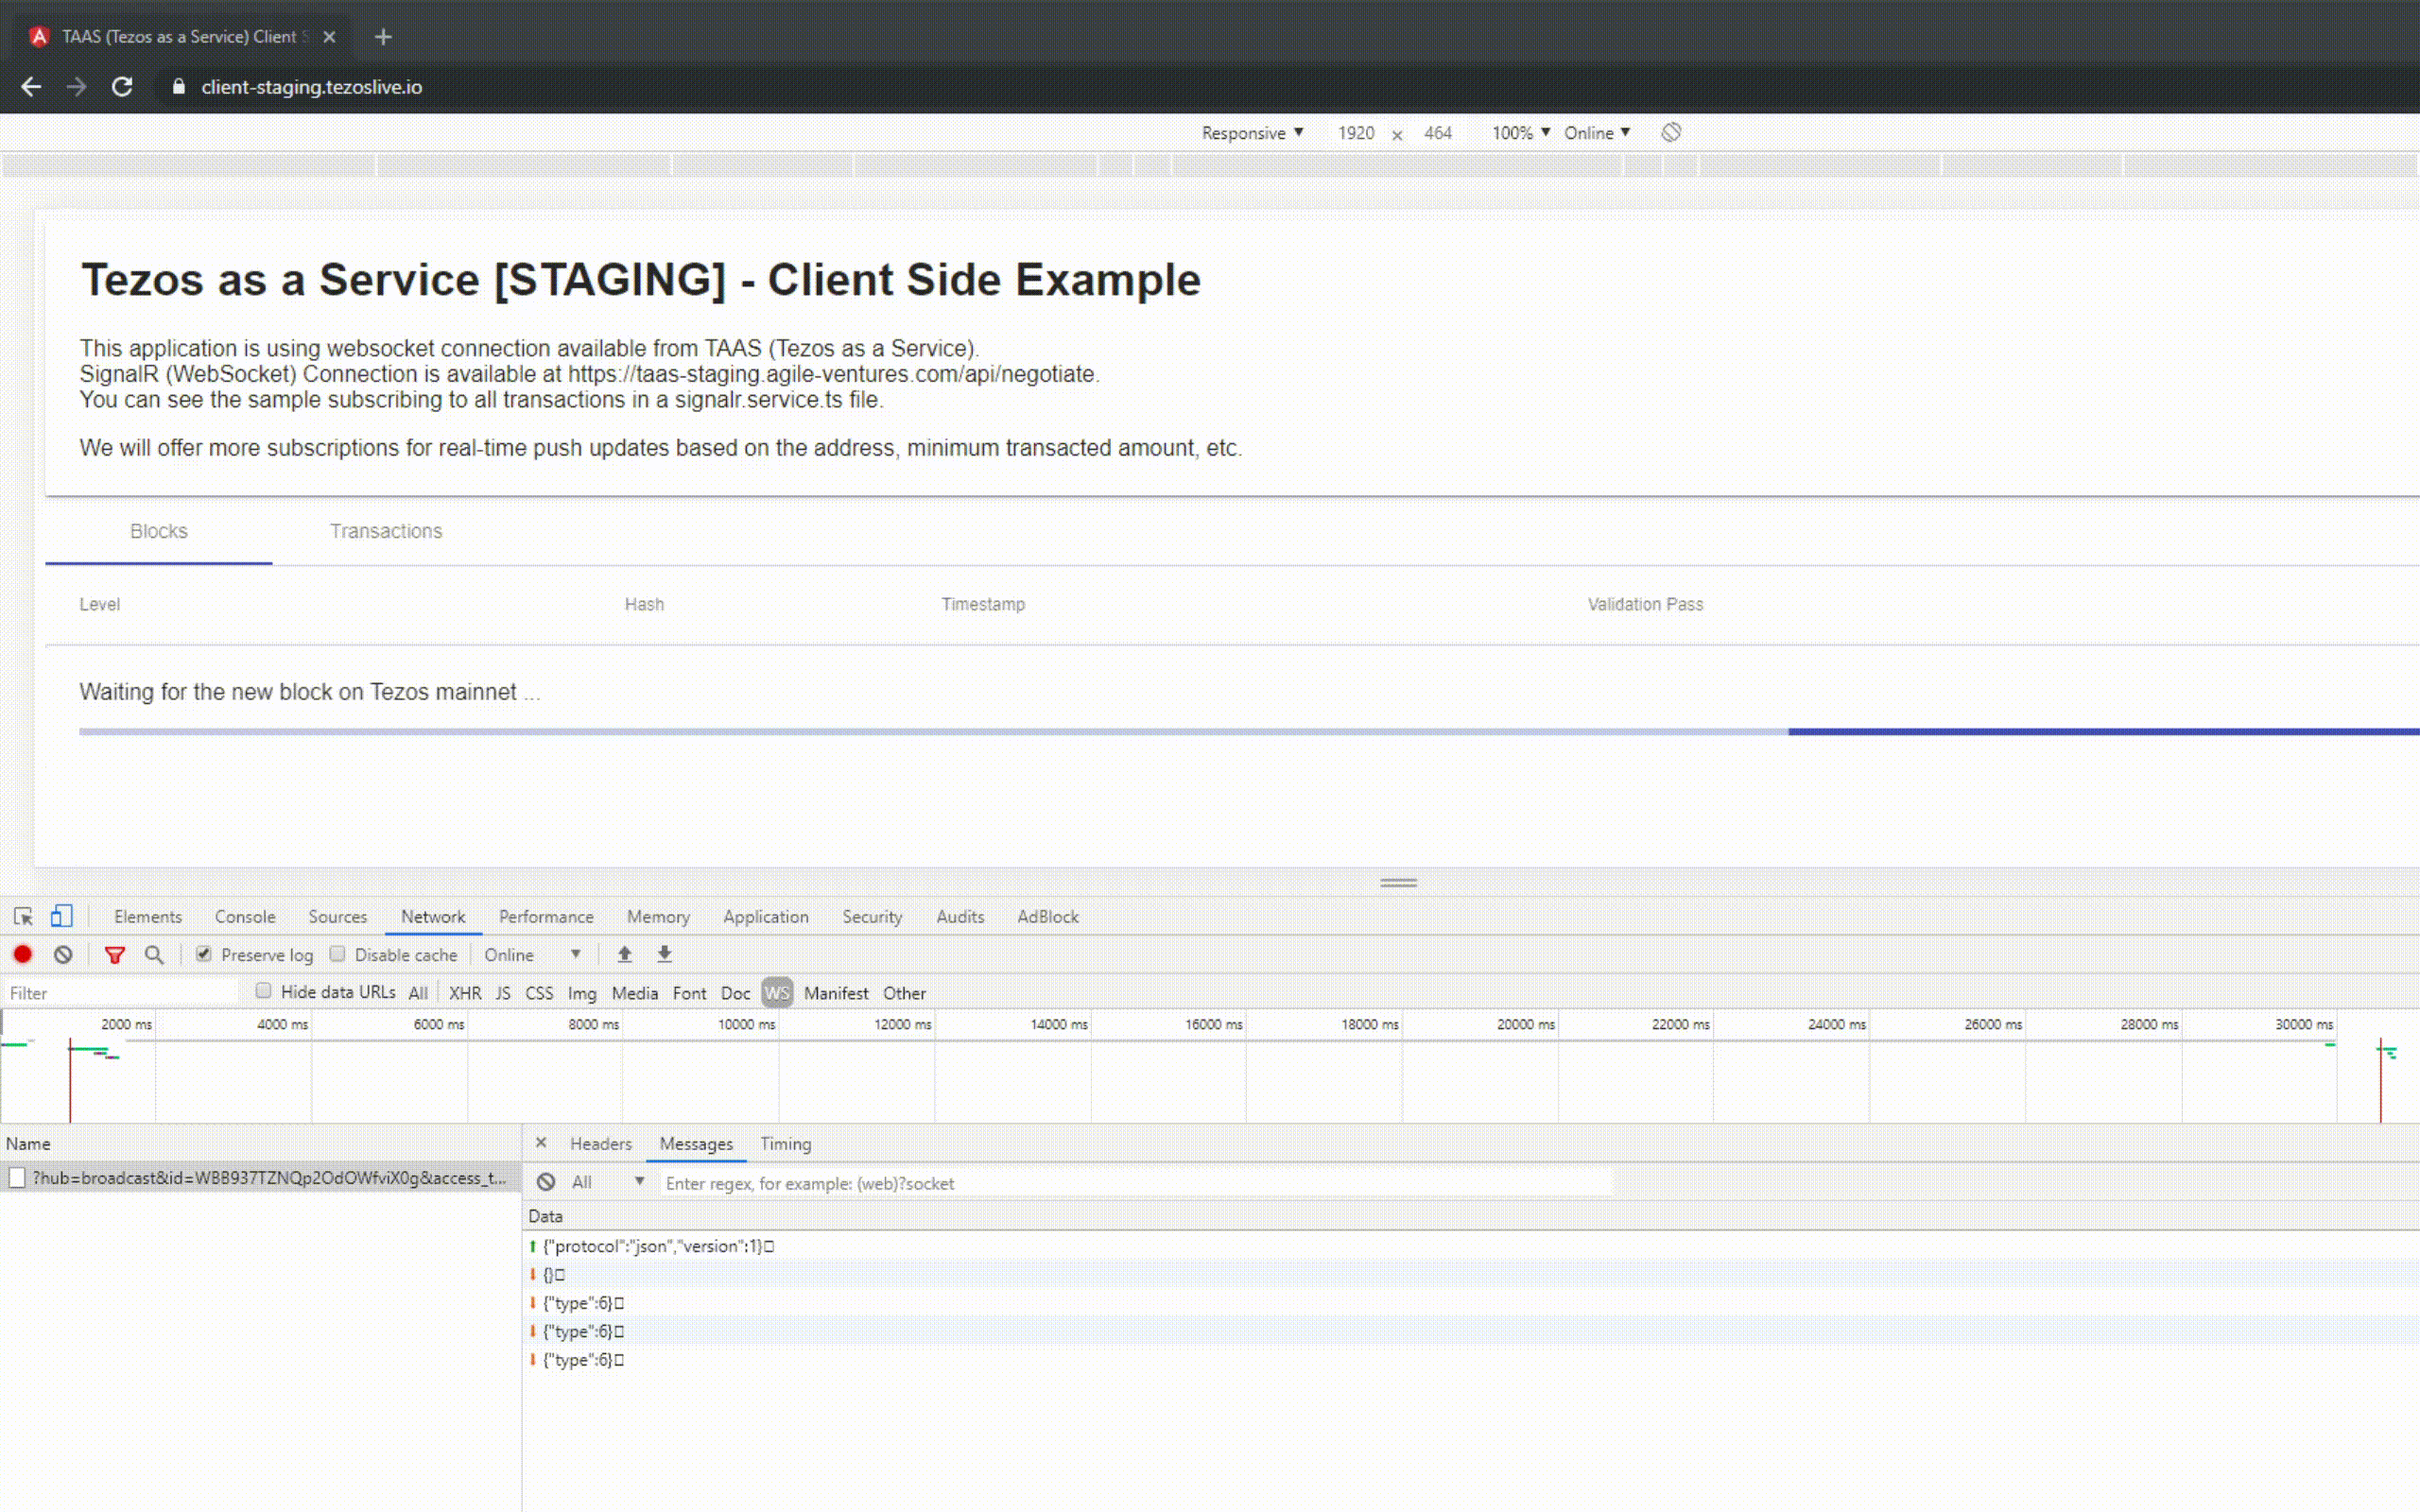
Task: Filter requests by XHR
Action: tap(465, 993)
